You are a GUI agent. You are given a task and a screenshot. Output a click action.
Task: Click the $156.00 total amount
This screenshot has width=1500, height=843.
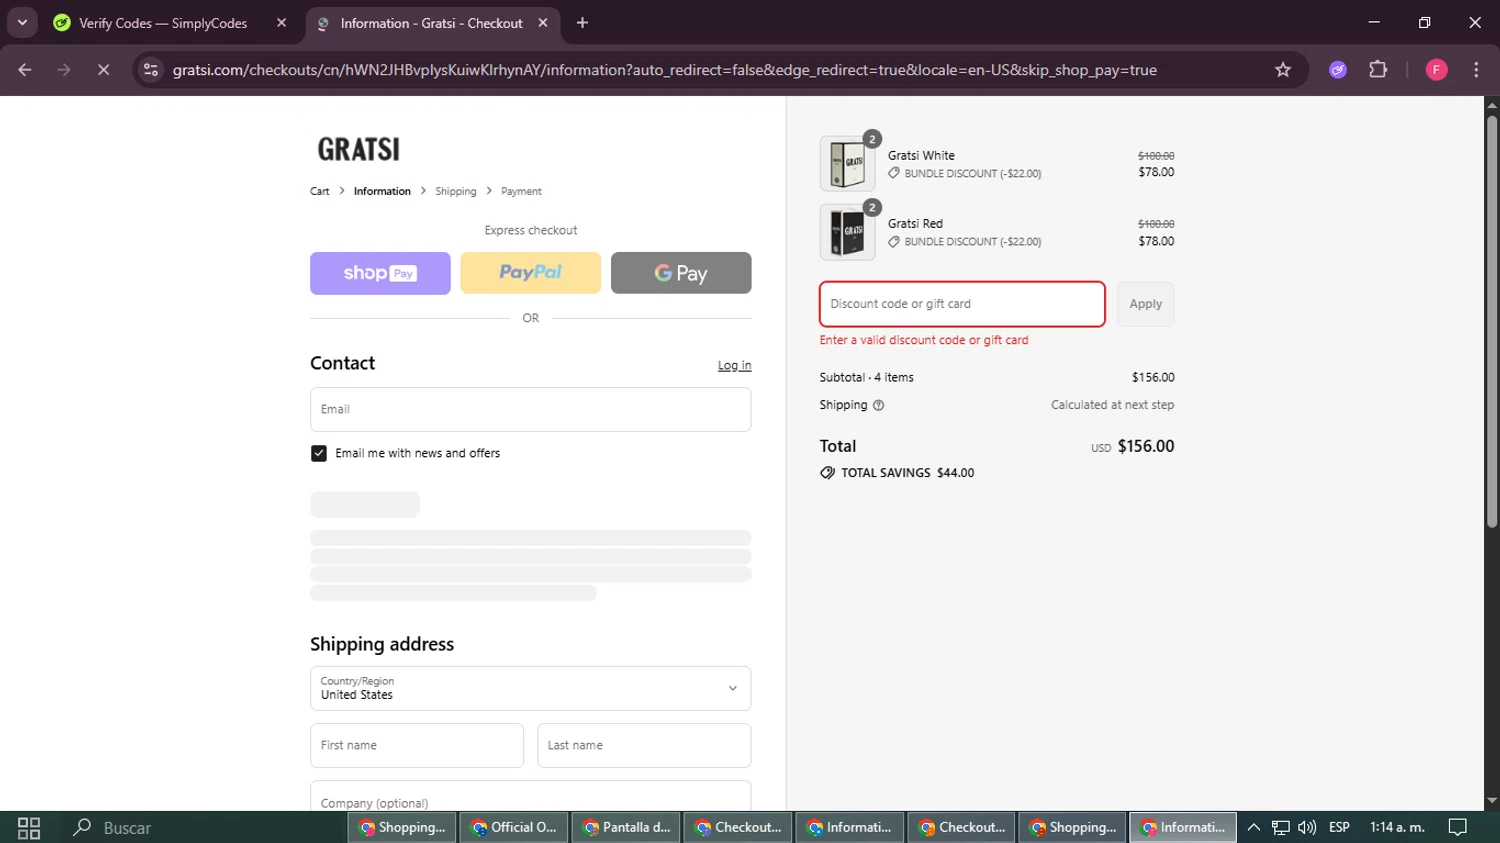coord(1146,446)
